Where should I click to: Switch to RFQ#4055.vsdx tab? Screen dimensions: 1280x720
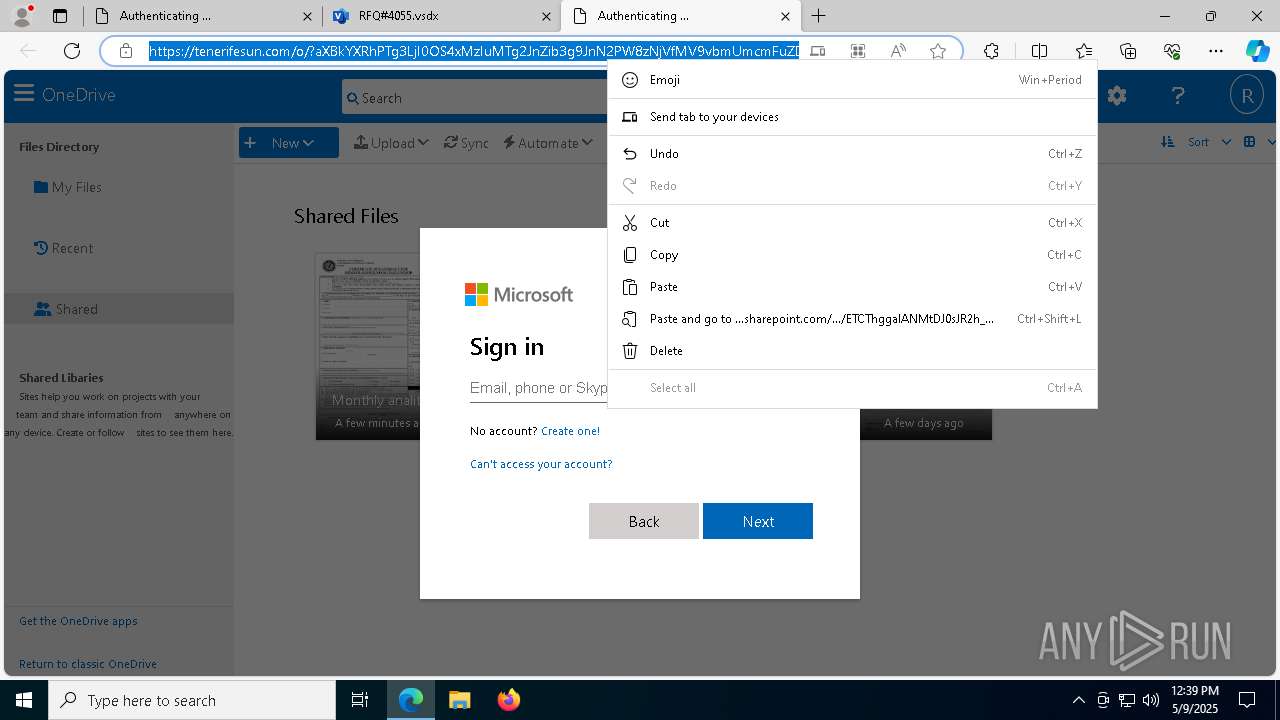coord(441,16)
